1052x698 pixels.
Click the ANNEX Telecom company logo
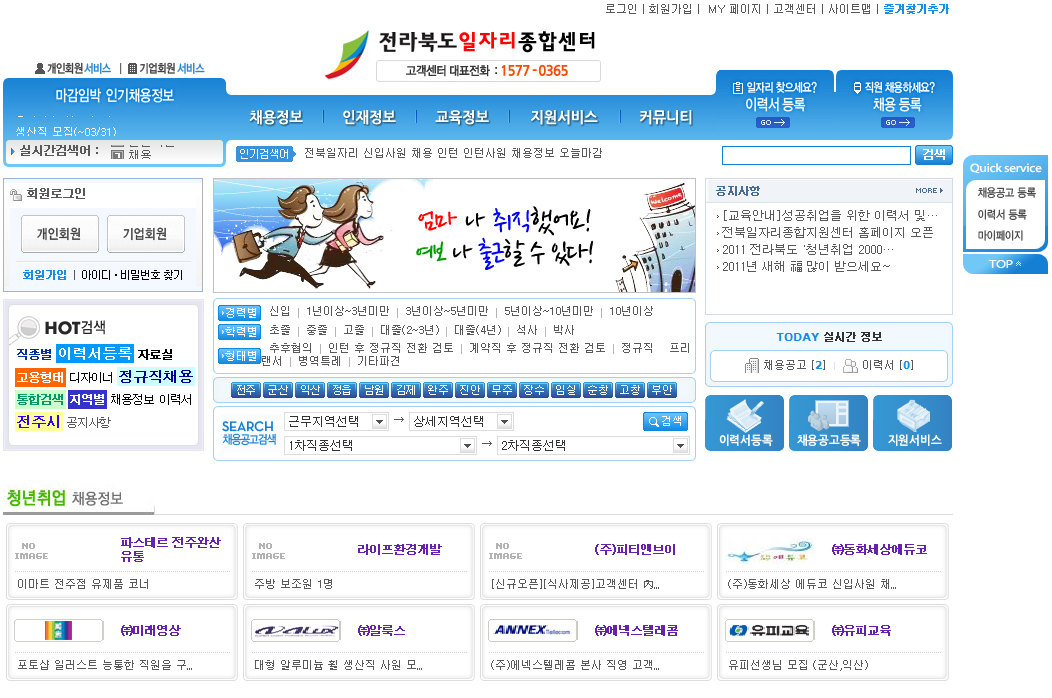pyautogui.click(x=533, y=631)
